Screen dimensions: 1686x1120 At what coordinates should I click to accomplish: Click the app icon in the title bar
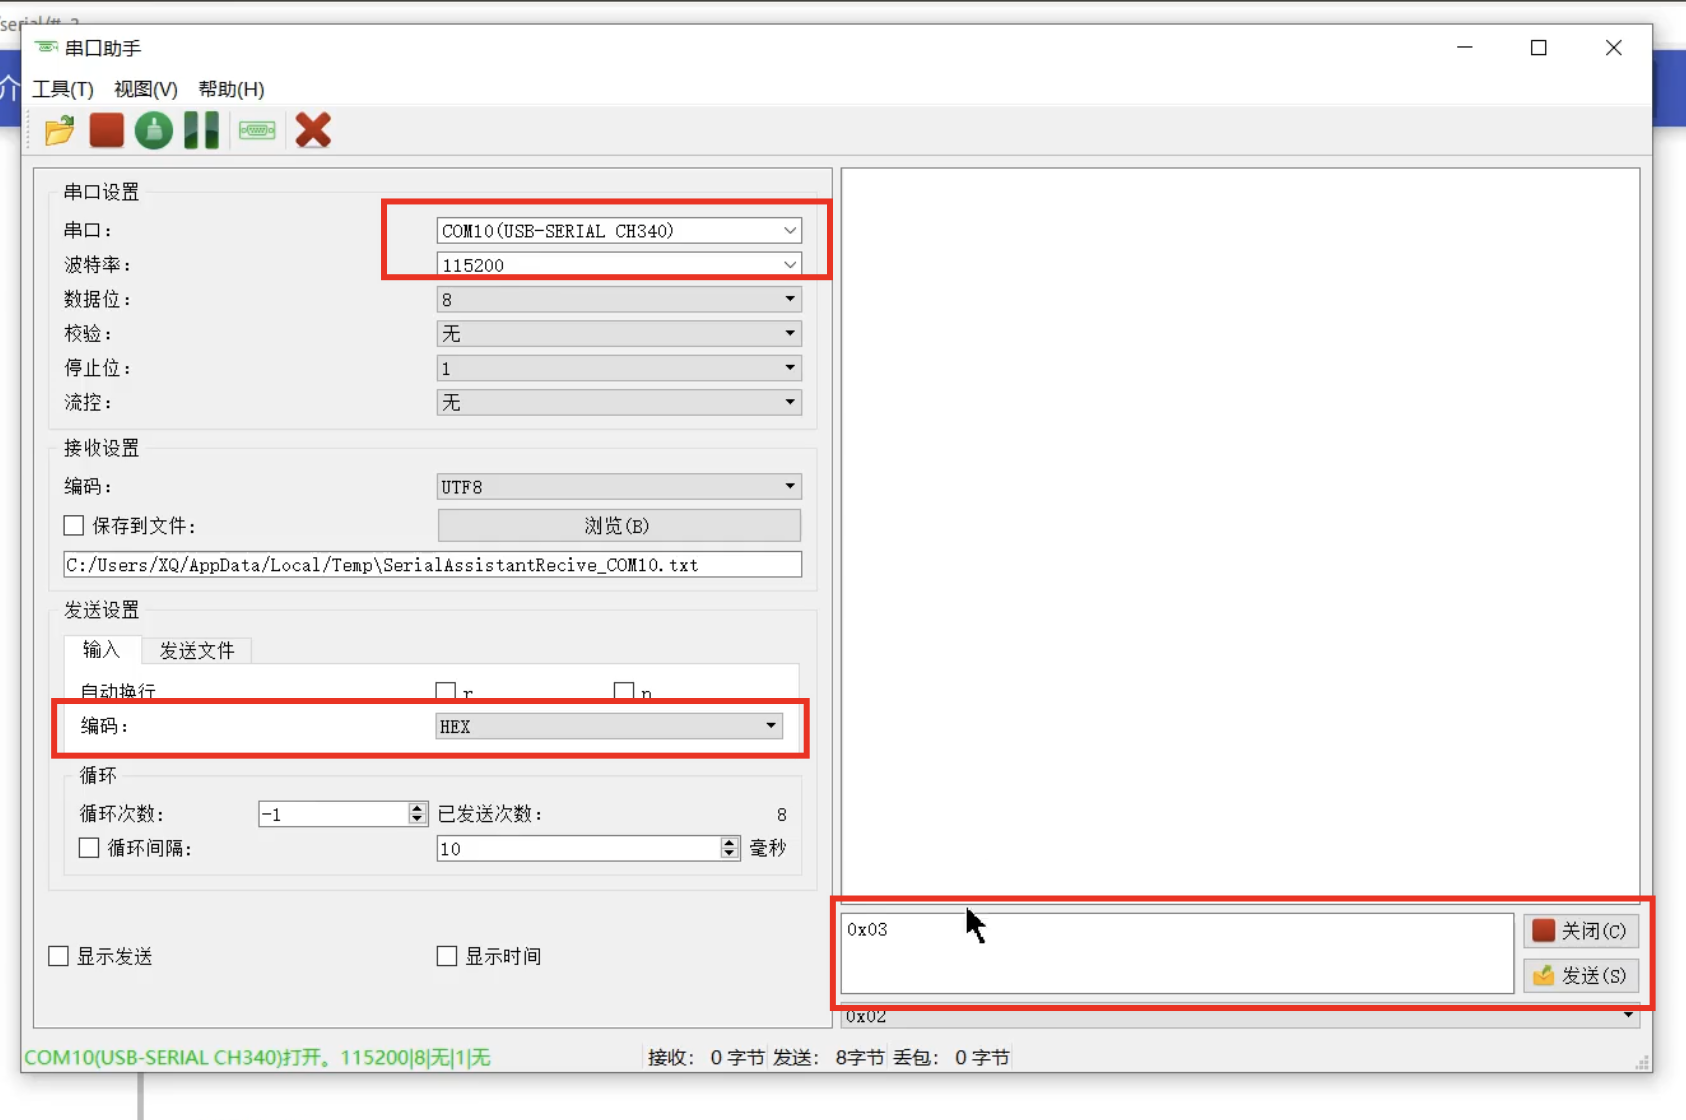pyautogui.click(x=46, y=47)
